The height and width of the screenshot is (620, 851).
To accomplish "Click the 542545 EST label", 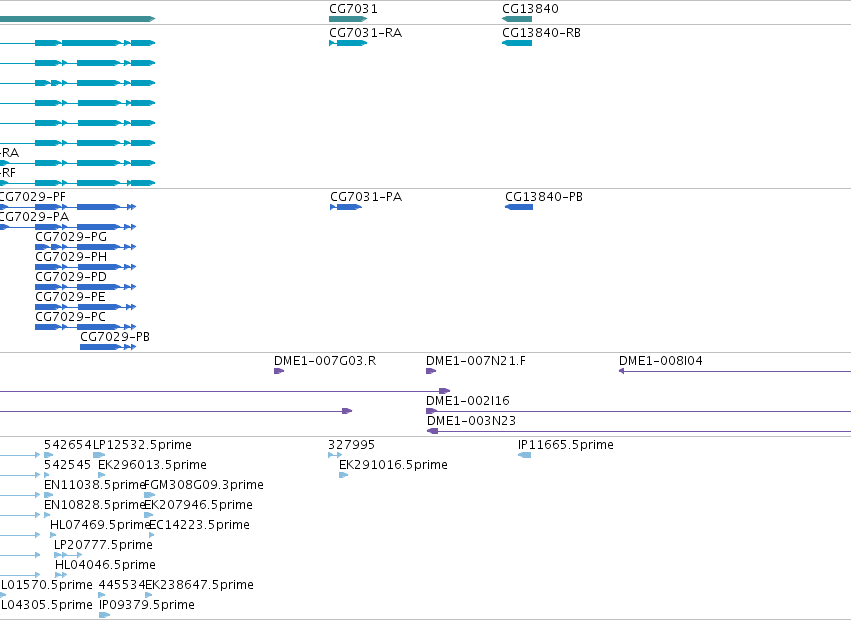I will [x=67, y=465].
